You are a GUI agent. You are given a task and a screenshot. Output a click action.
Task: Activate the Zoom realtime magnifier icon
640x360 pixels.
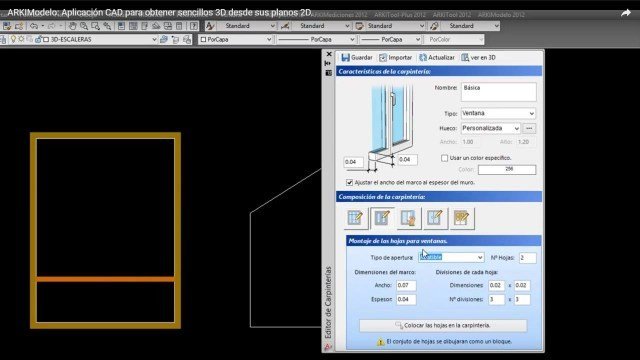84,26
